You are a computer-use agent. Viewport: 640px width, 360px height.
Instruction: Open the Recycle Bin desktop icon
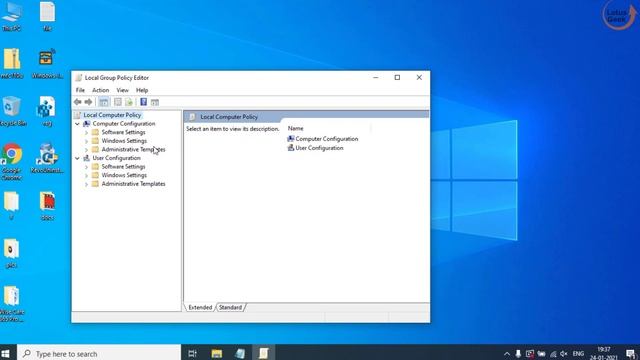pyautogui.click(x=12, y=111)
